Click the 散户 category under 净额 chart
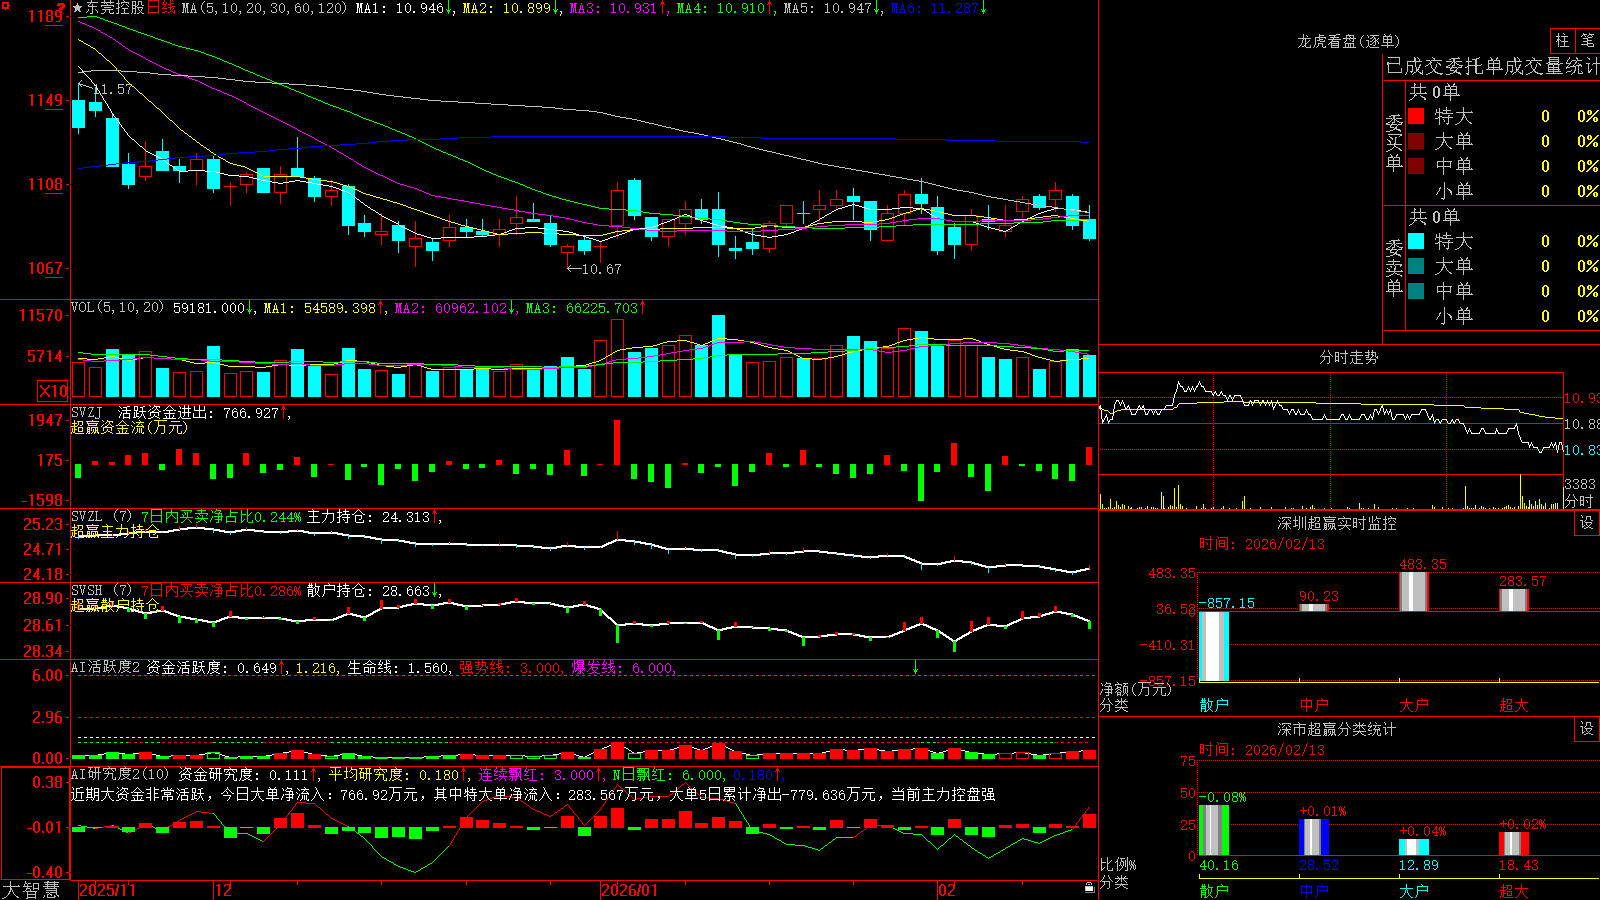The image size is (1600, 900). tap(1214, 705)
